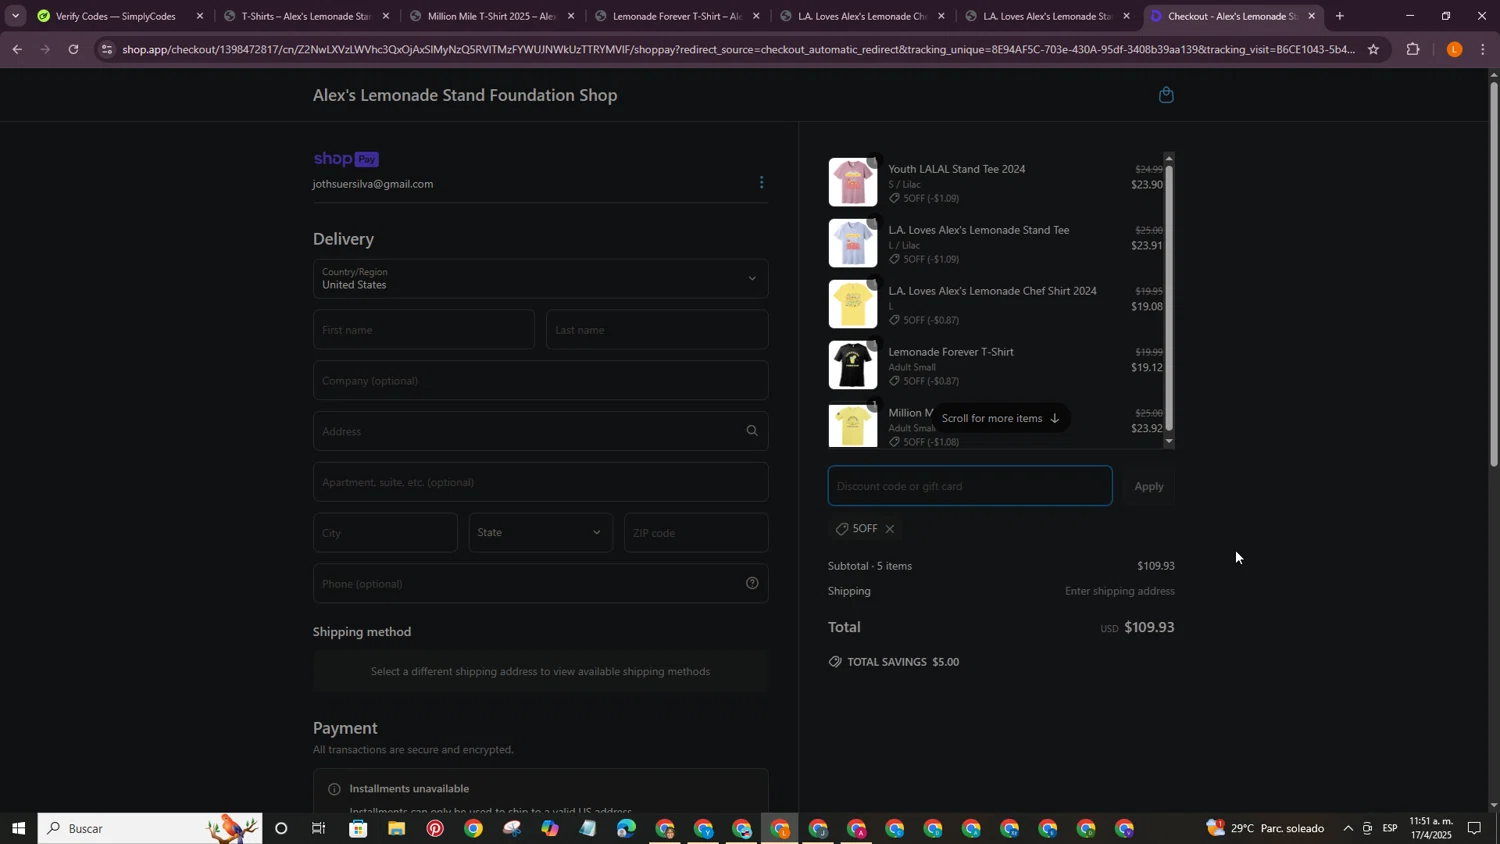Viewport: 1500px width, 844px height.
Task: Click the order summary items scrollbar
Action: 1168,300
